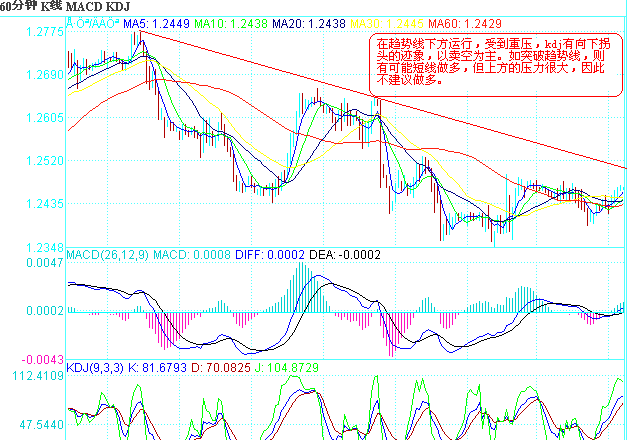Click the MA10: 1.2438 indicator label

pyautogui.click(x=231, y=24)
